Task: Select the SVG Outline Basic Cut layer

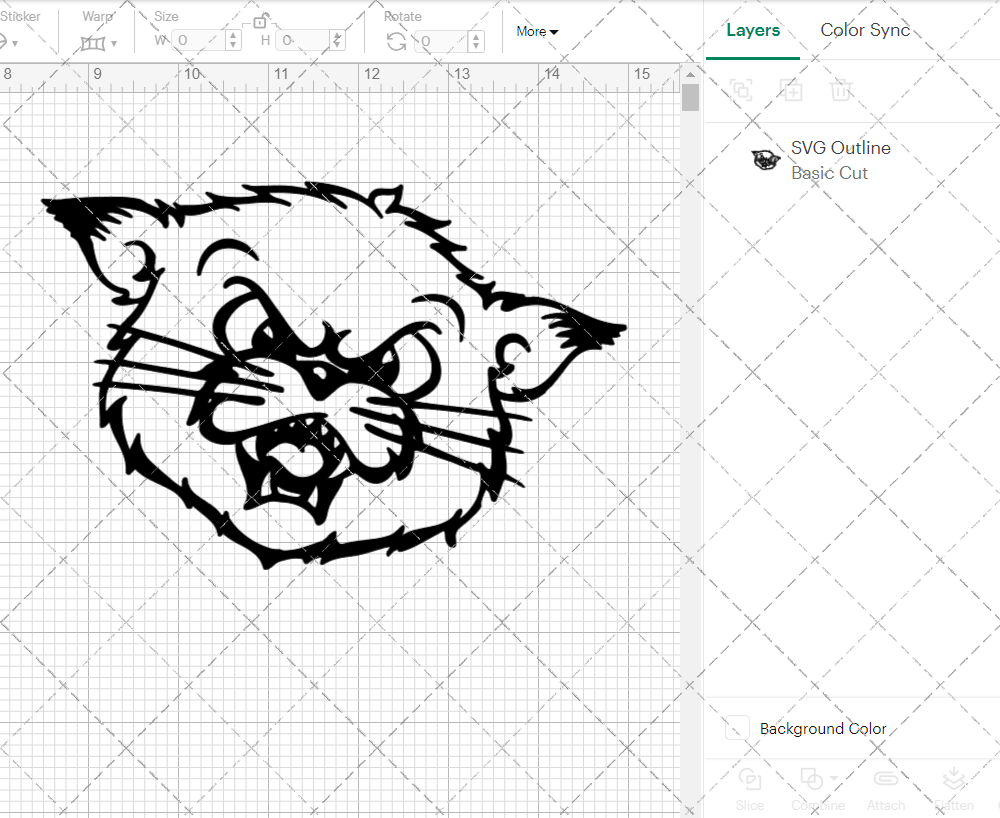Action: 840,160
